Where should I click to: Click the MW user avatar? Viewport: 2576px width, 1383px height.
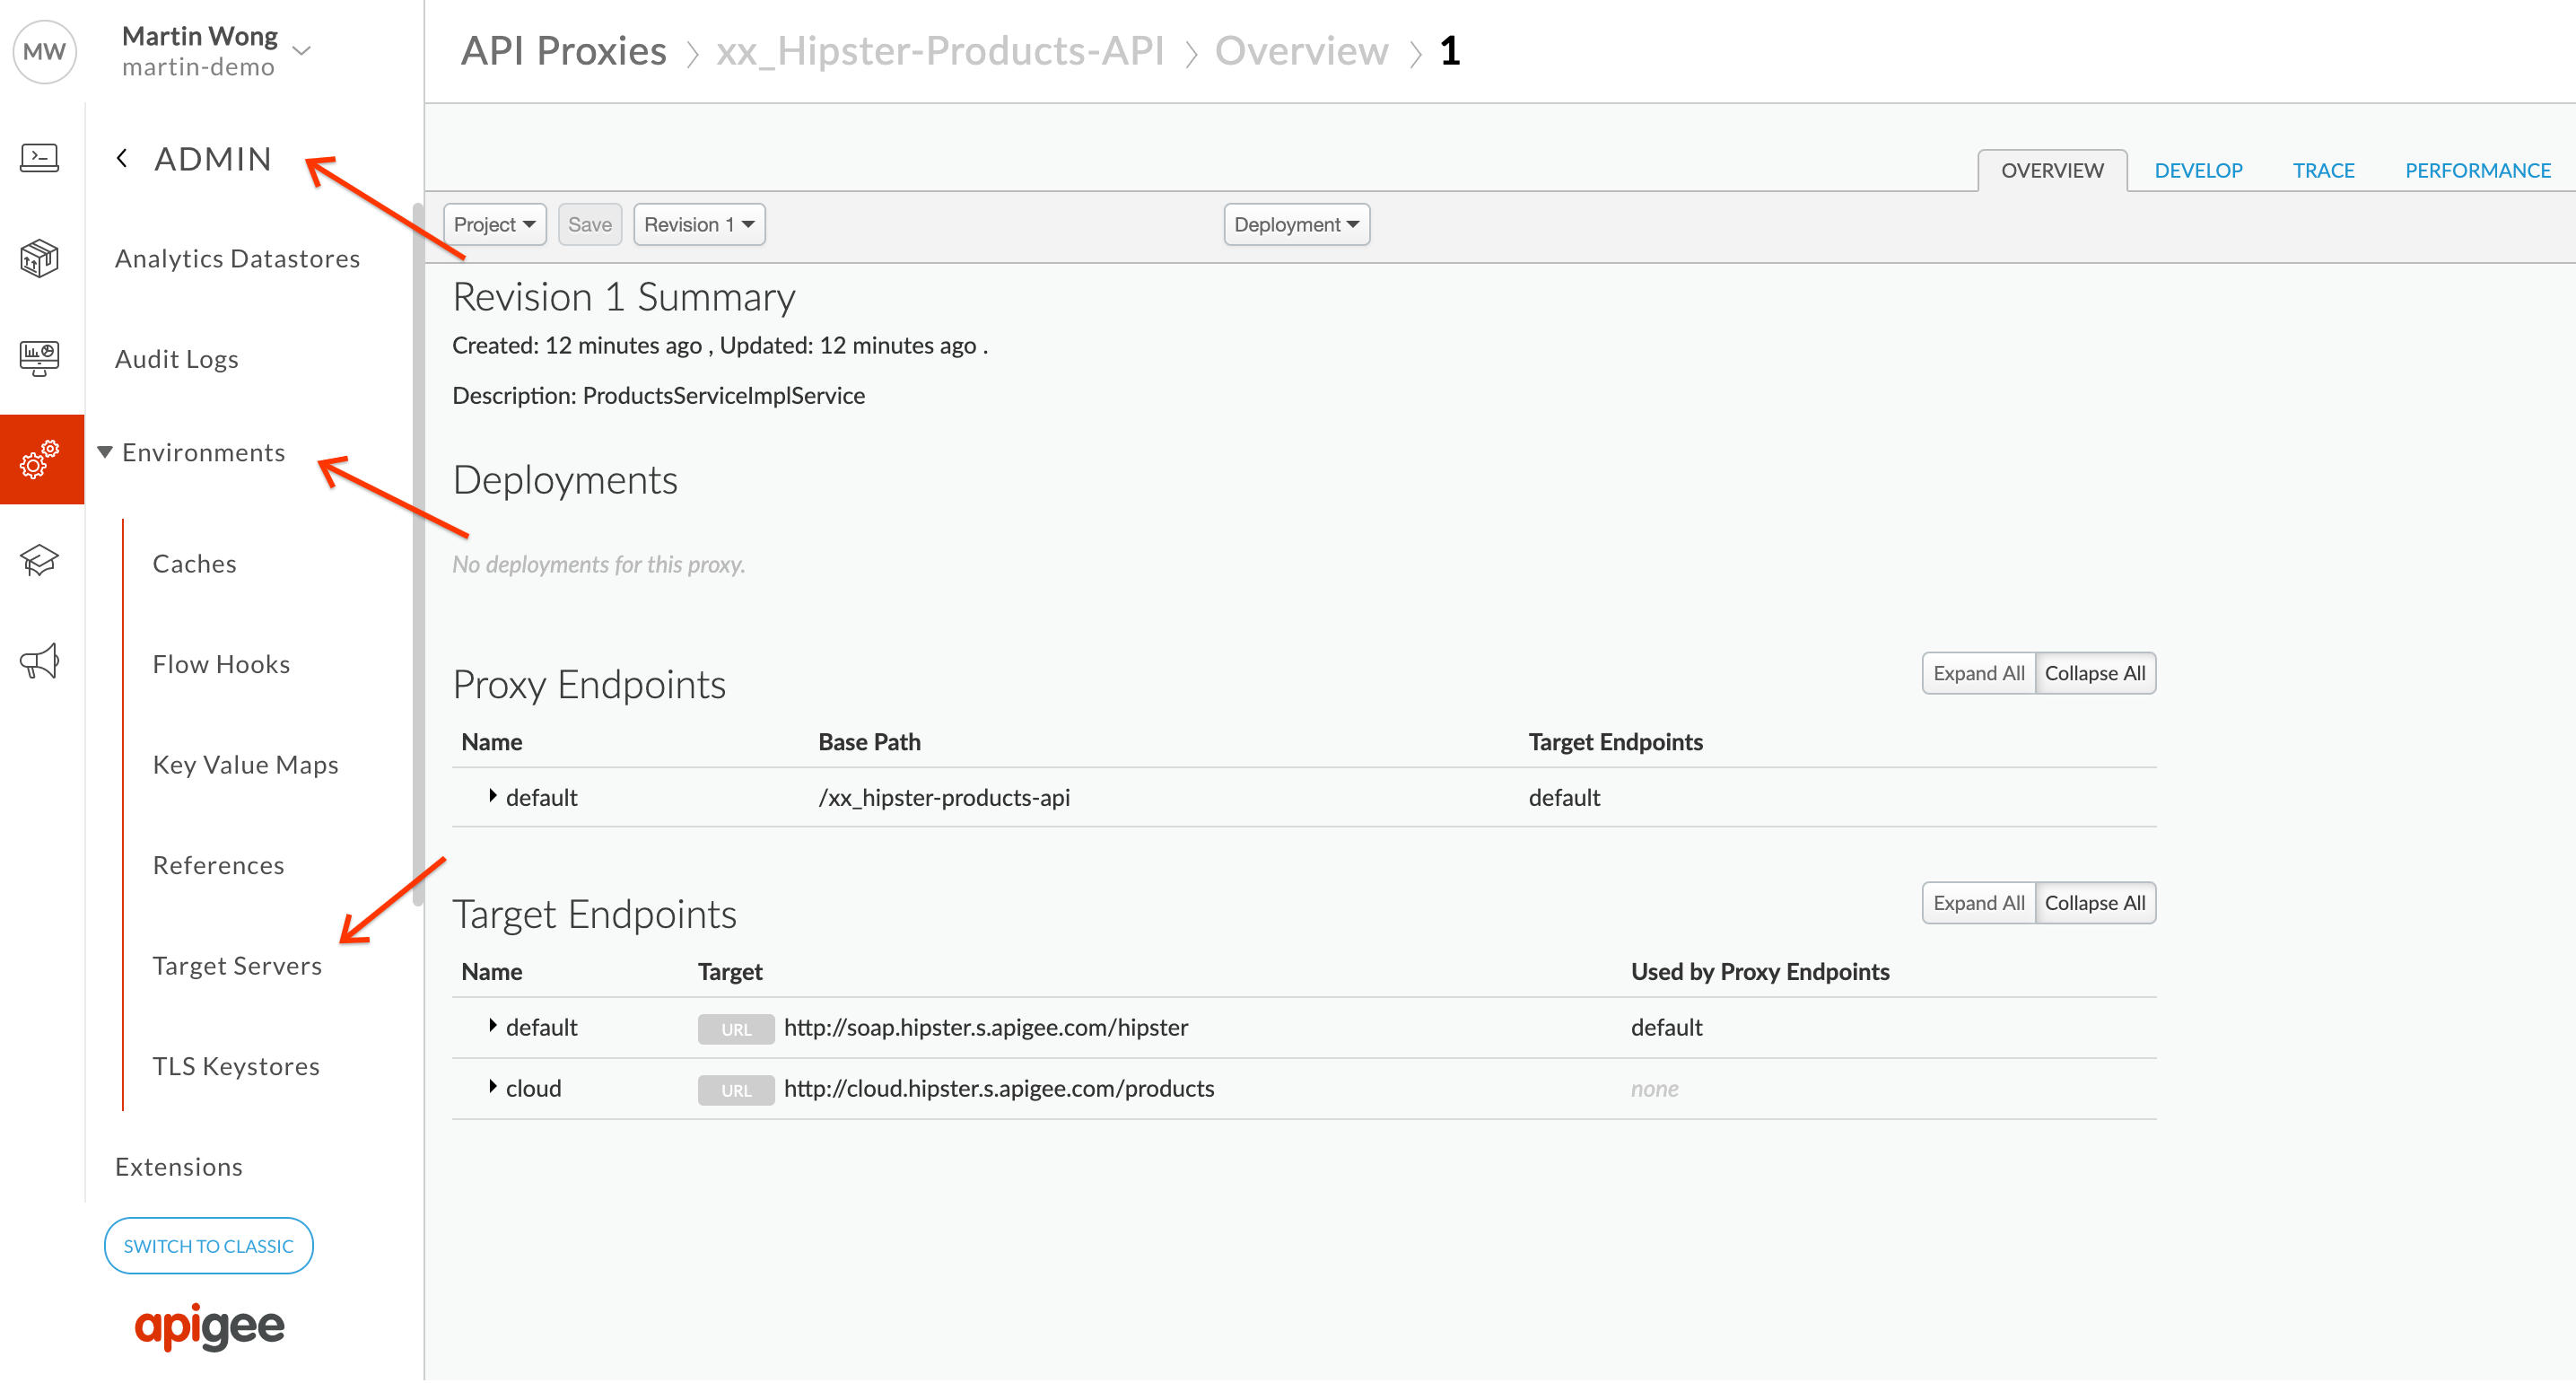44,51
